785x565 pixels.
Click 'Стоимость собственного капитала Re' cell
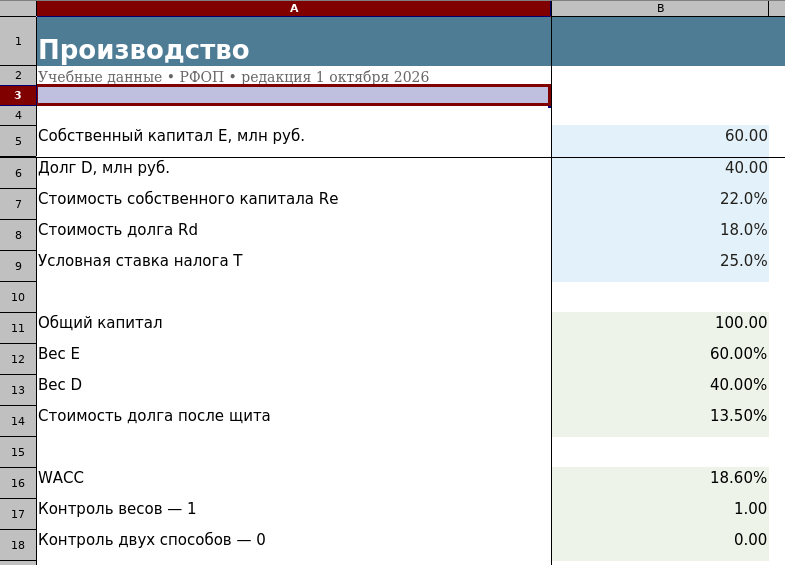[x=294, y=204]
